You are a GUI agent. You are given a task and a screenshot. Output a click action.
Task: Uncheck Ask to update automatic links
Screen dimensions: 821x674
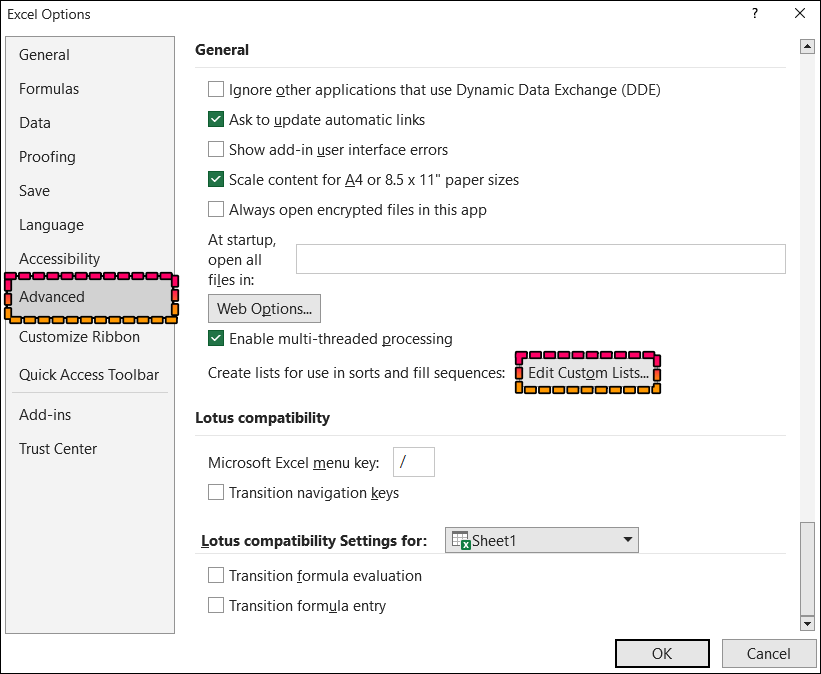click(x=216, y=119)
